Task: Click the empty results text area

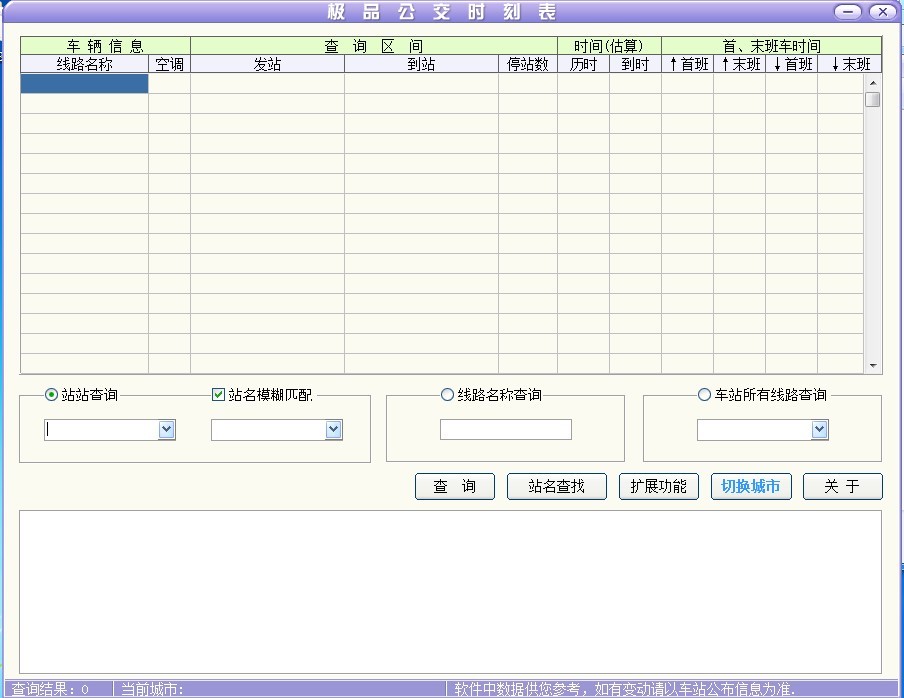Action: click(x=450, y=590)
